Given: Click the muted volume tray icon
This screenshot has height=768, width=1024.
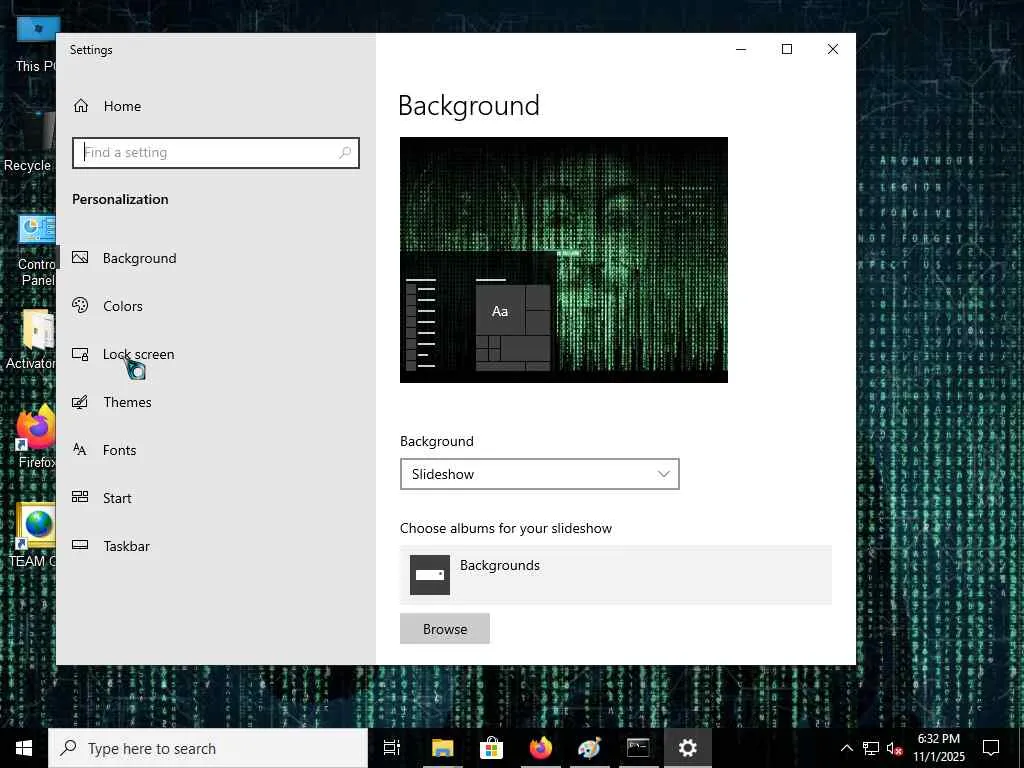Looking at the screenshot, I should 894,748.
